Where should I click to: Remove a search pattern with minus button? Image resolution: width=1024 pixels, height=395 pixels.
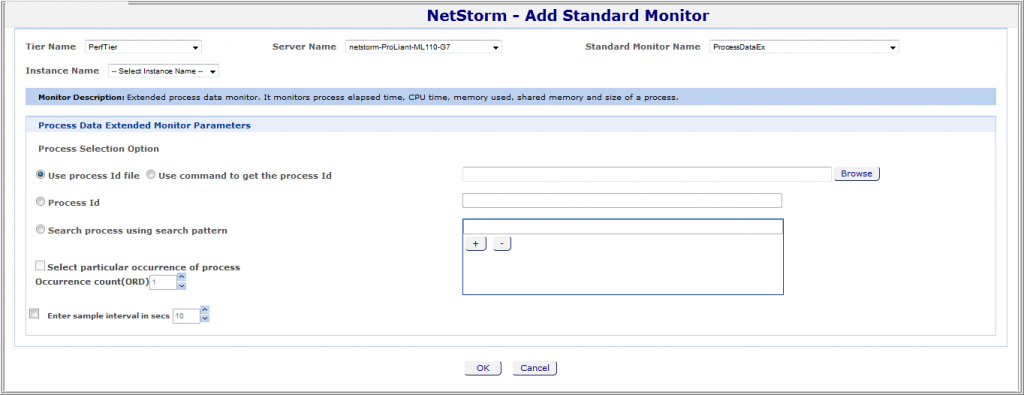(x=502, y=244)
